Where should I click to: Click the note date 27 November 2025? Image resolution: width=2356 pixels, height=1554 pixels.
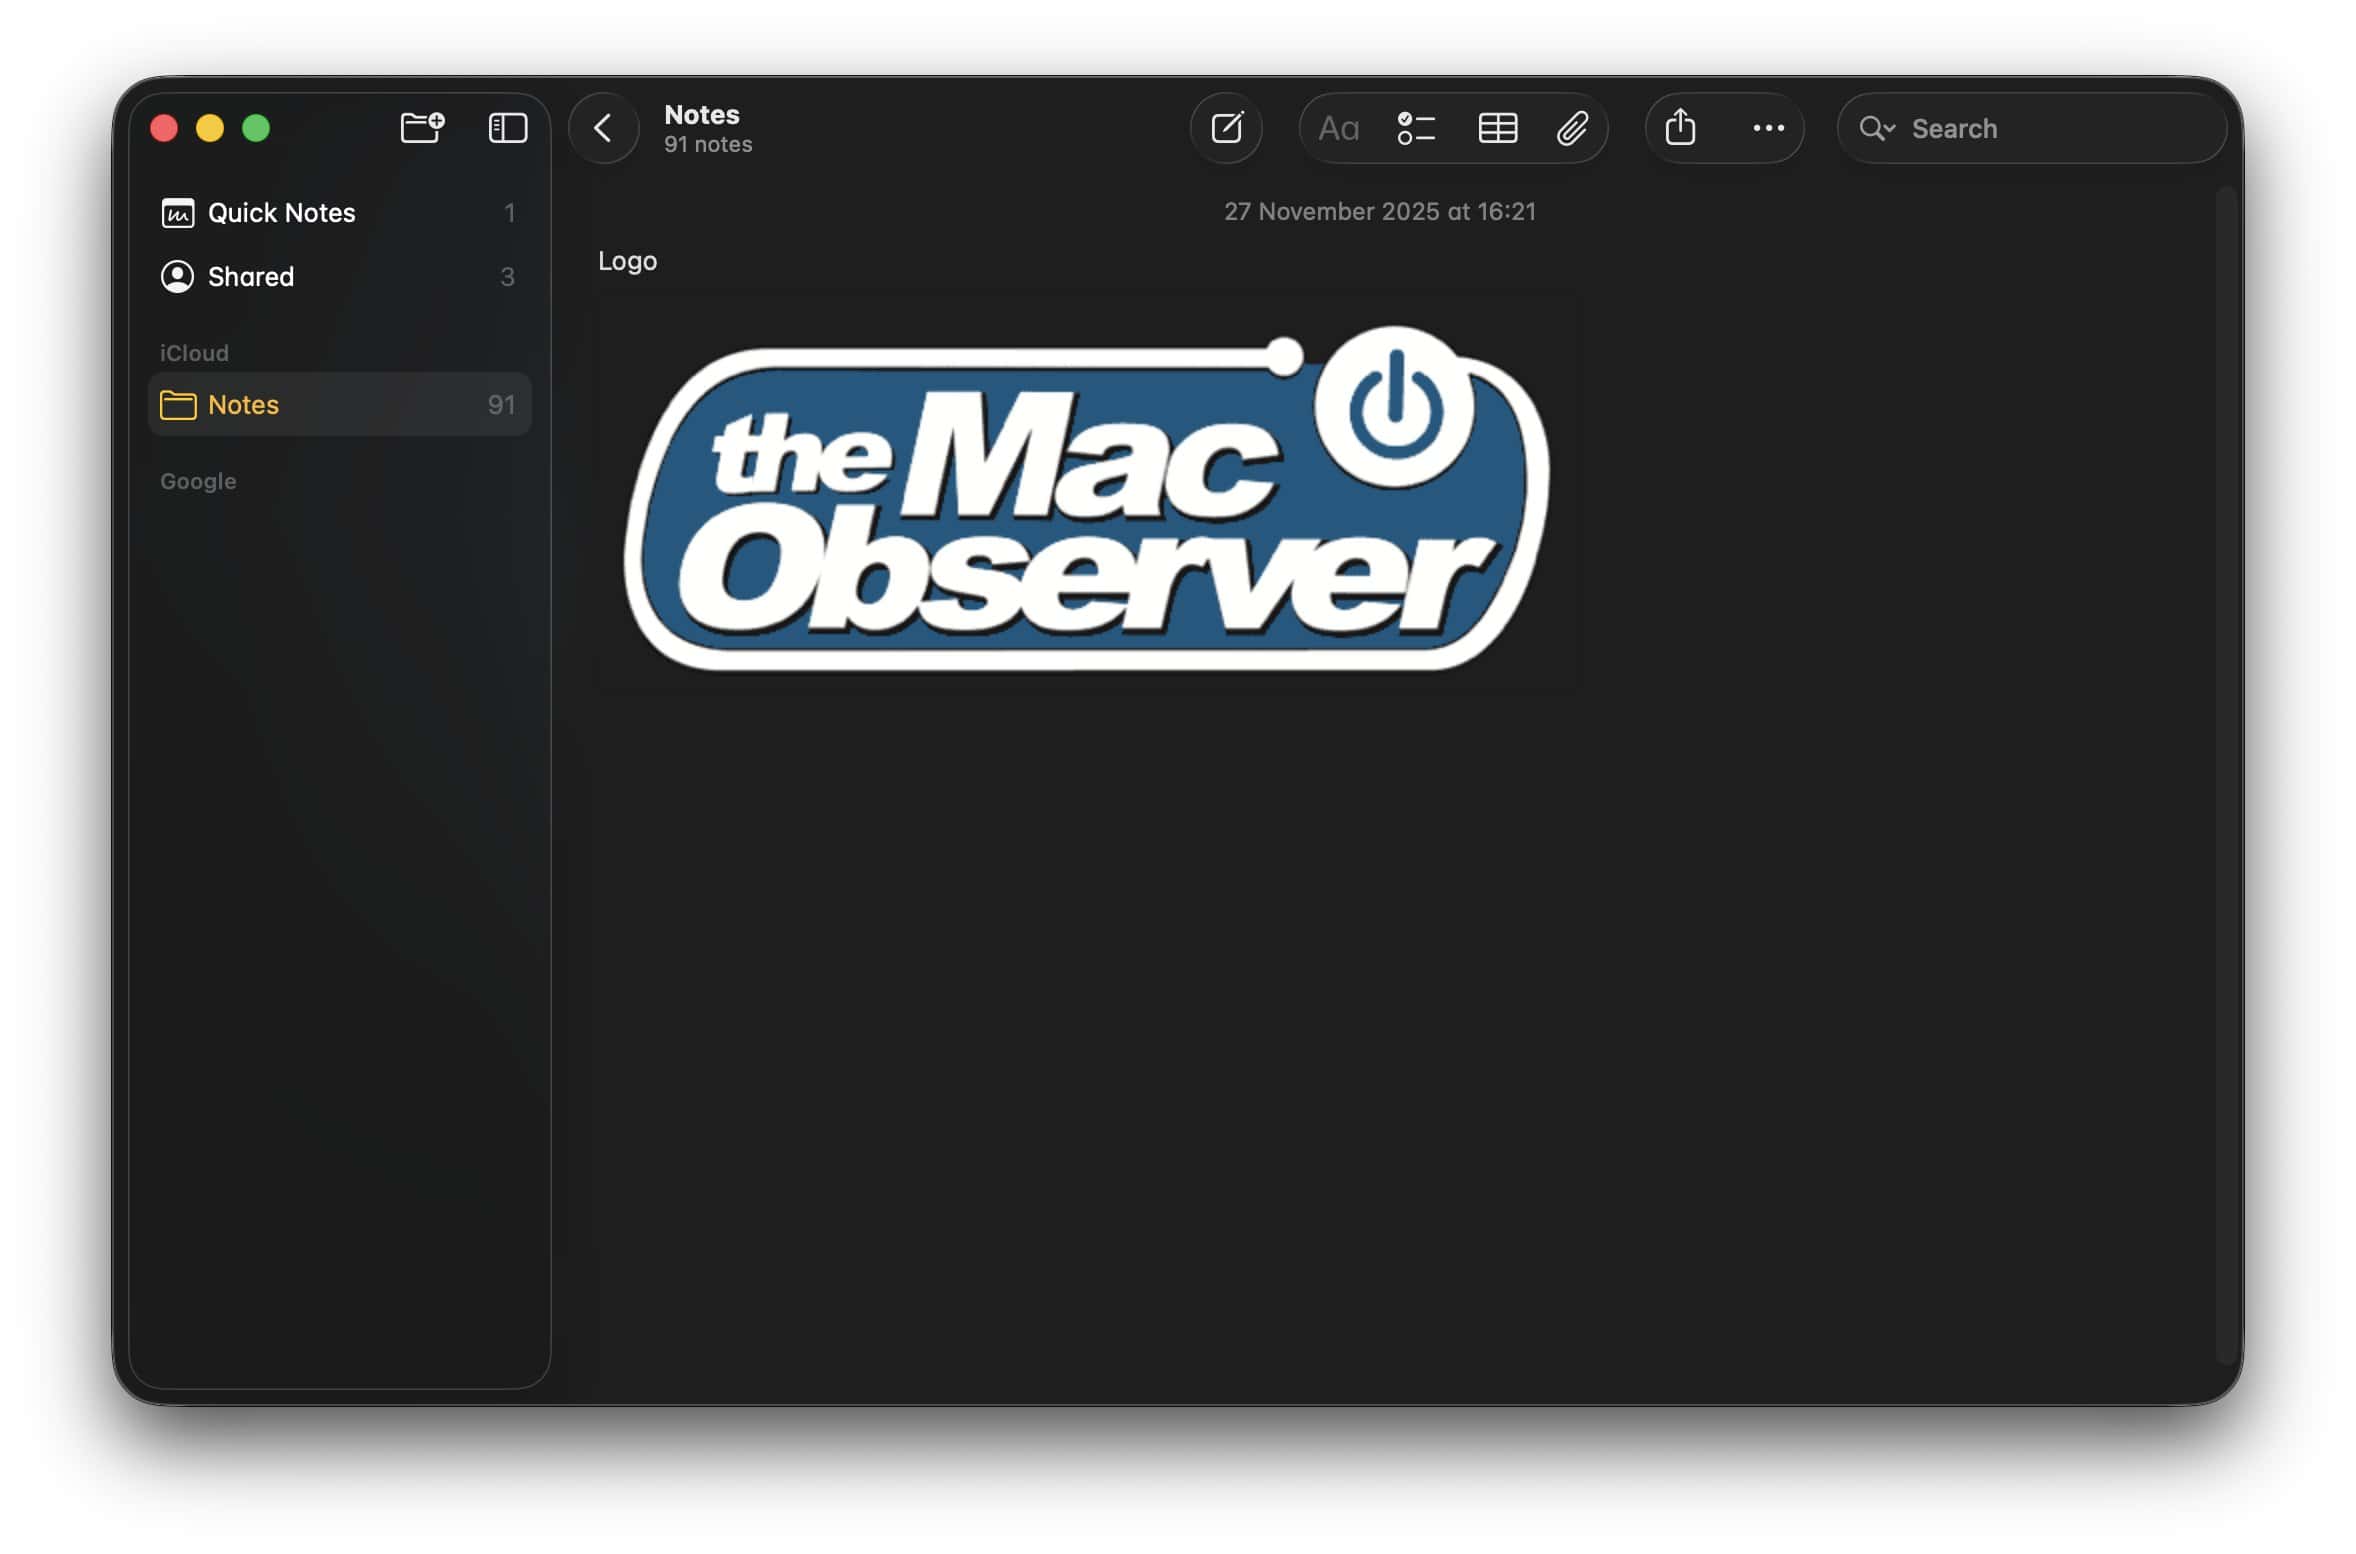1379,212
